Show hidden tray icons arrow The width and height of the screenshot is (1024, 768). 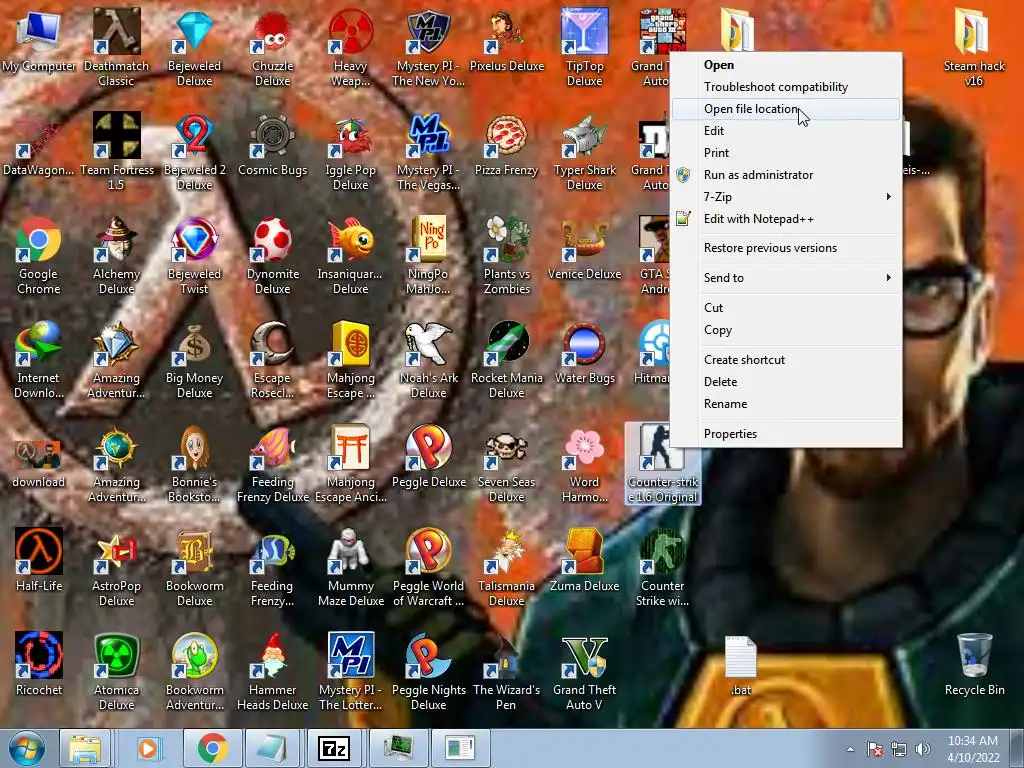[x=850, y=749]
